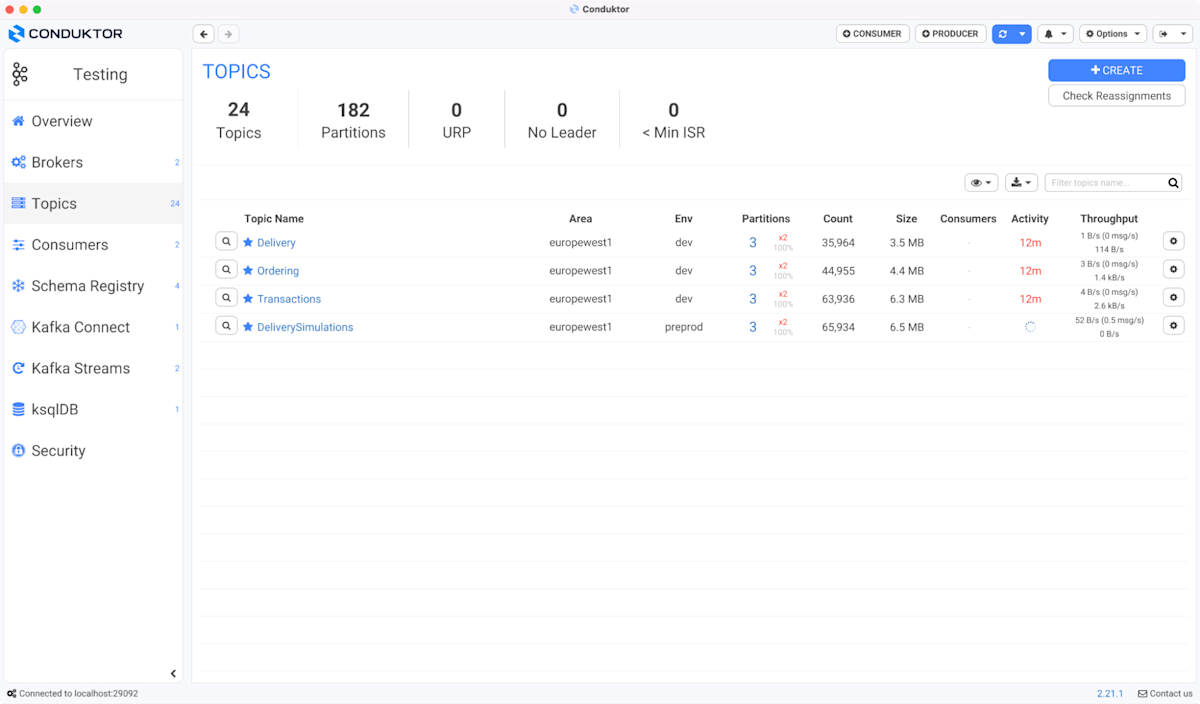1200x704 pixels.
Task: Open Schema Registry in the sidebar
Action: [x=94, y=285]
